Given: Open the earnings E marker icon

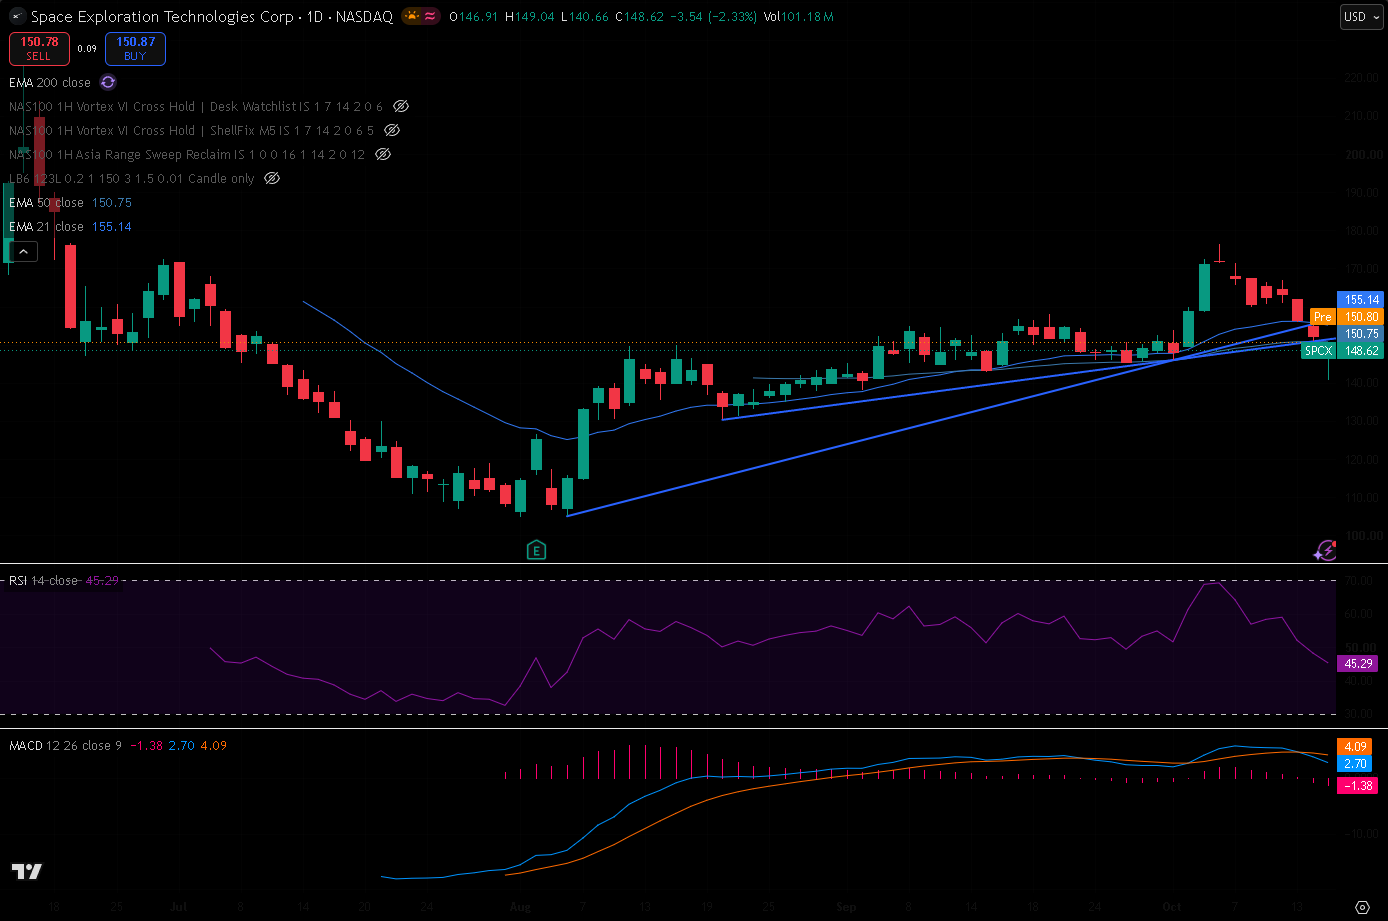Looking at the screenshot, I should 537,549.
